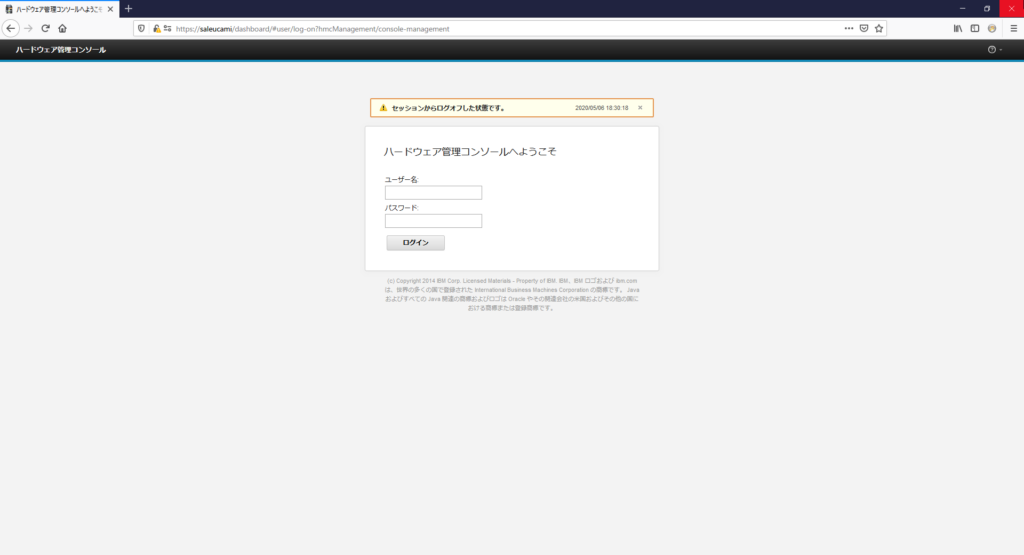Go to the browser Home page icon
The image size is (1024, 555).
pos(62,29)
